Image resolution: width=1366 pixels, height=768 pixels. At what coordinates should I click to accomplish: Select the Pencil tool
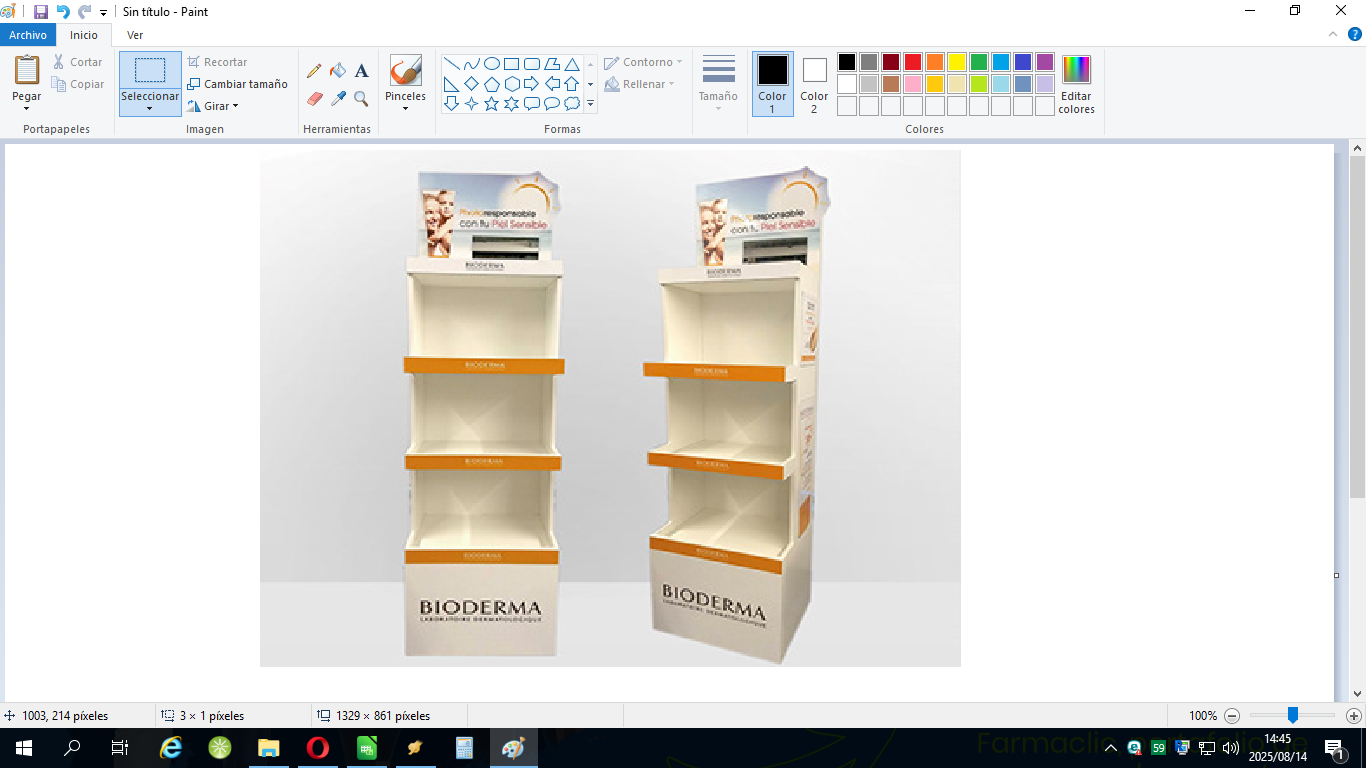click(x=314, y=71)
